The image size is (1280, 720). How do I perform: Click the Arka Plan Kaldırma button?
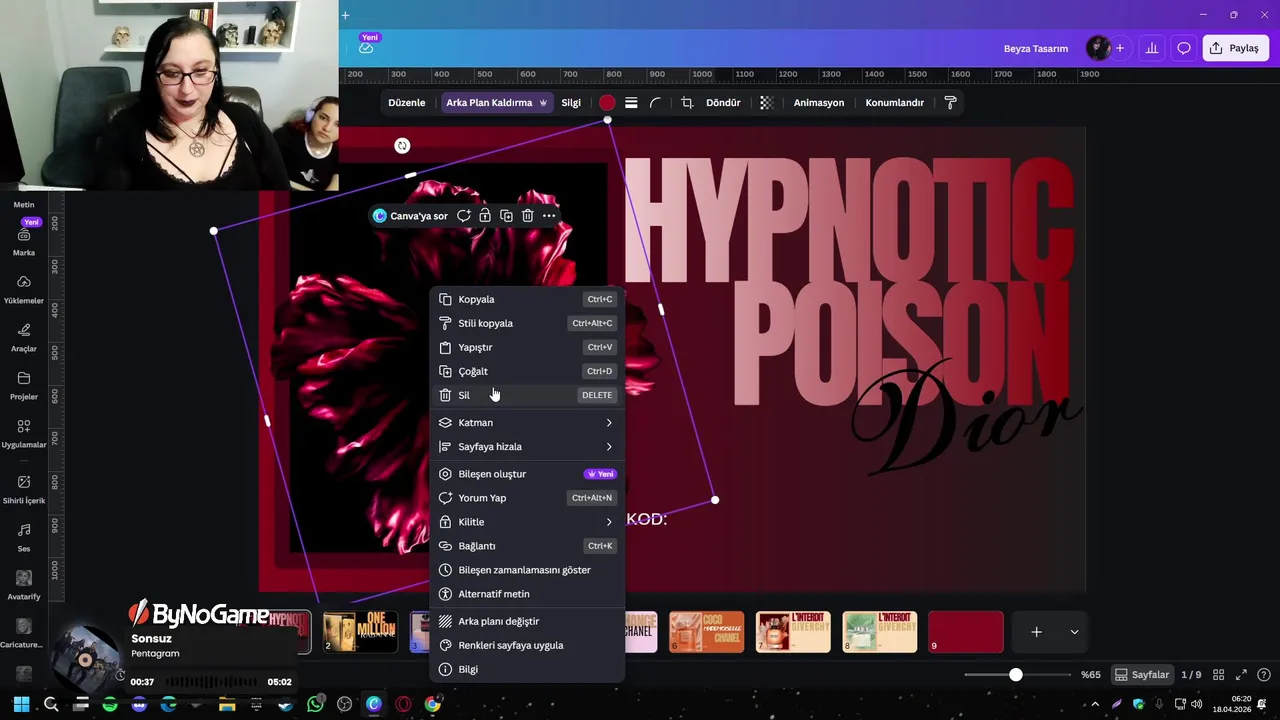[497, 103]
